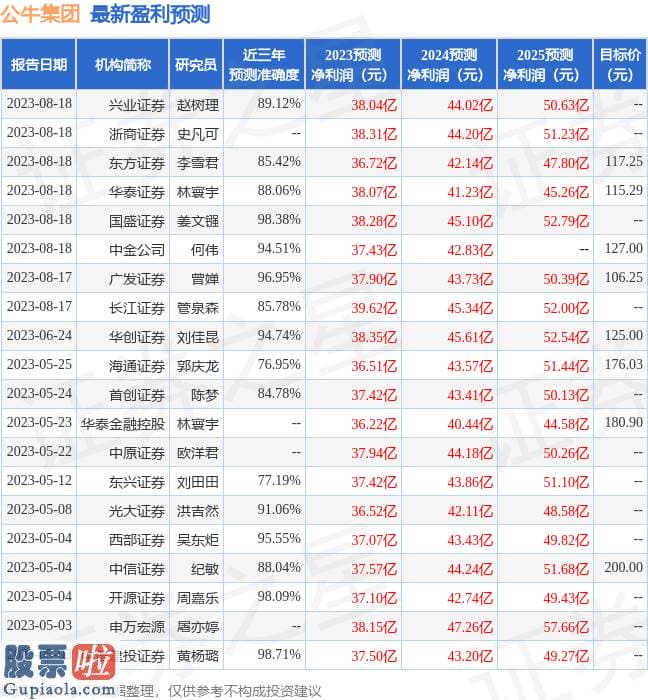Click researcher name 赵树理
Viewport: 648px width, 700px height.
[x=198, y=105]
